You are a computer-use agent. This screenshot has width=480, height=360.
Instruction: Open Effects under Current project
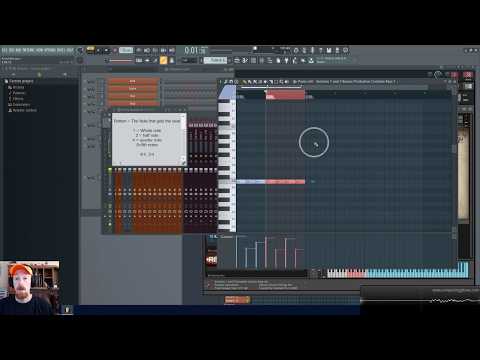click(16, 99)
